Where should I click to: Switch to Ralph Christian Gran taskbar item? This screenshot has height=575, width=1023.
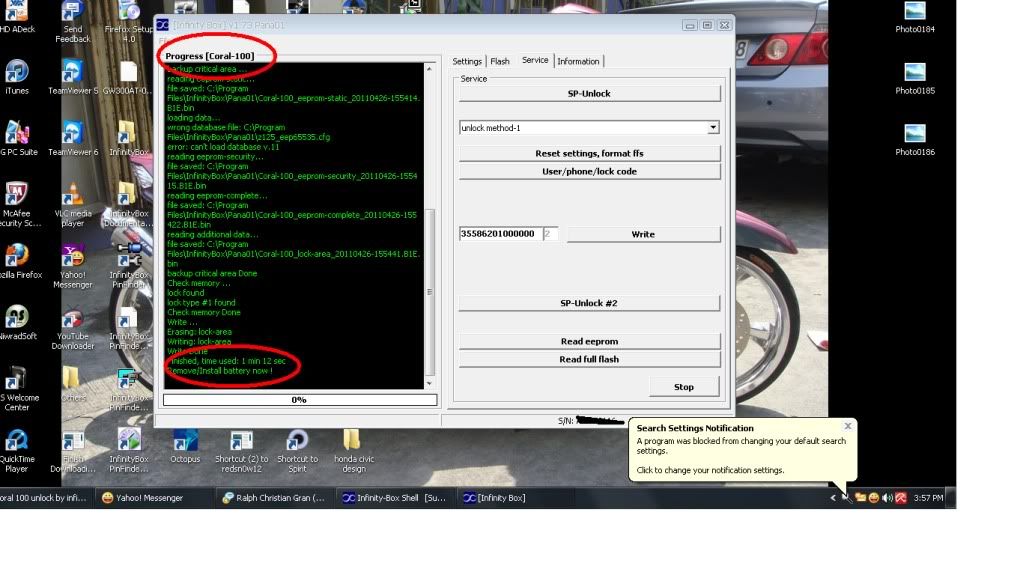(273, 498)
